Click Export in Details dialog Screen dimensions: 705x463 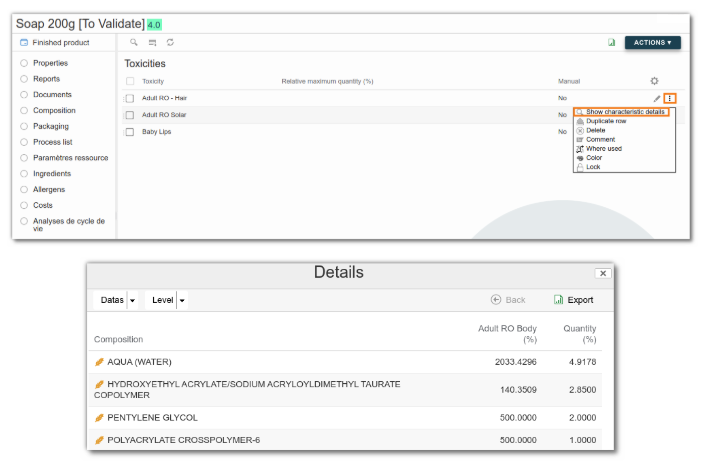pos(574,300)
